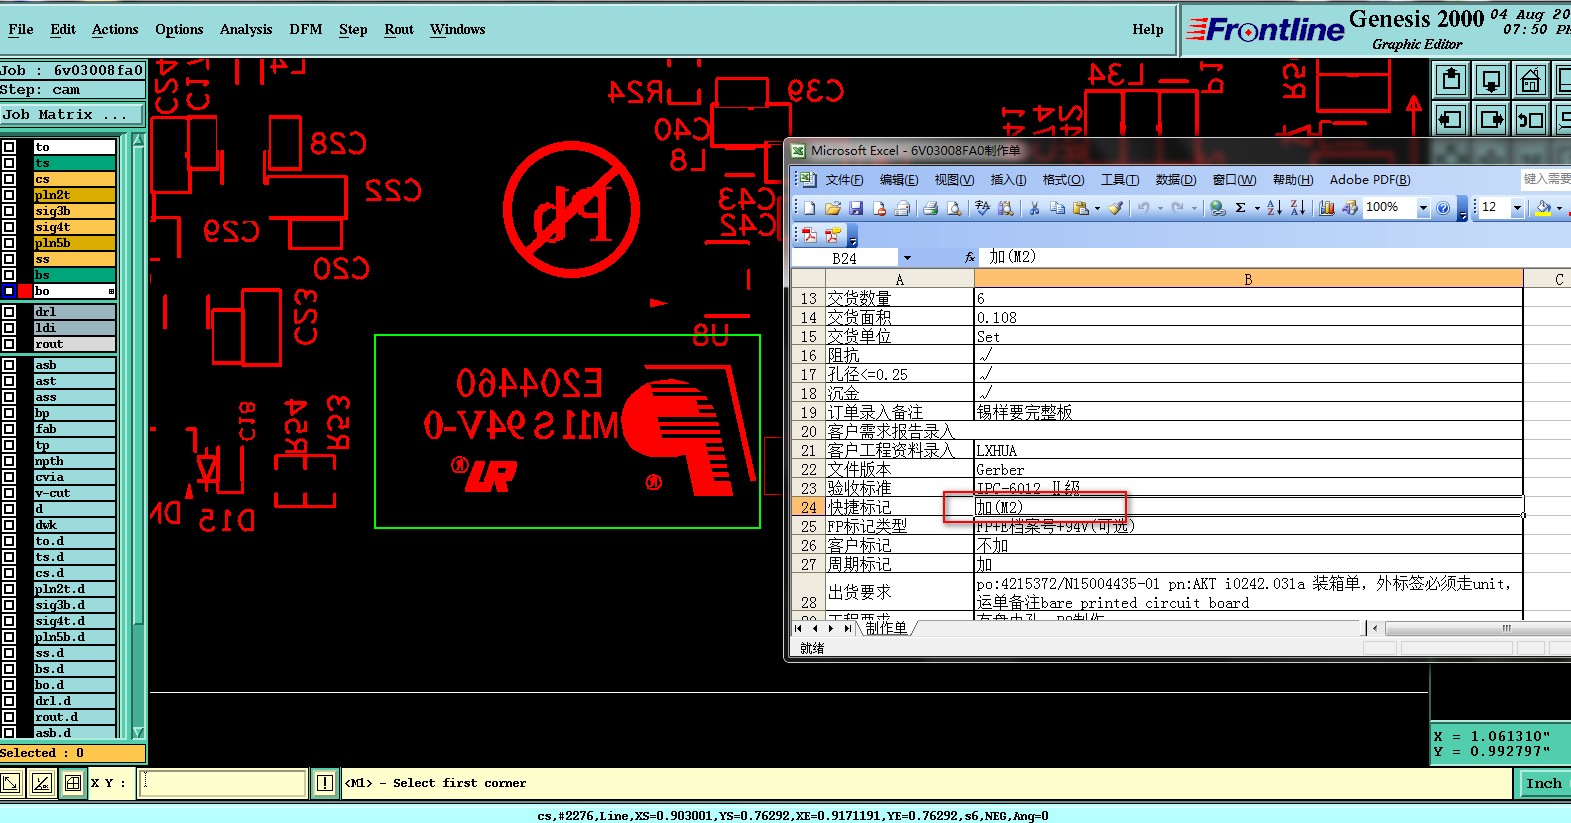The width and height of the screenshot is (1571, 823).
Task: Click the angle measurement icon in bottom bar
Action: coord(42,783)
